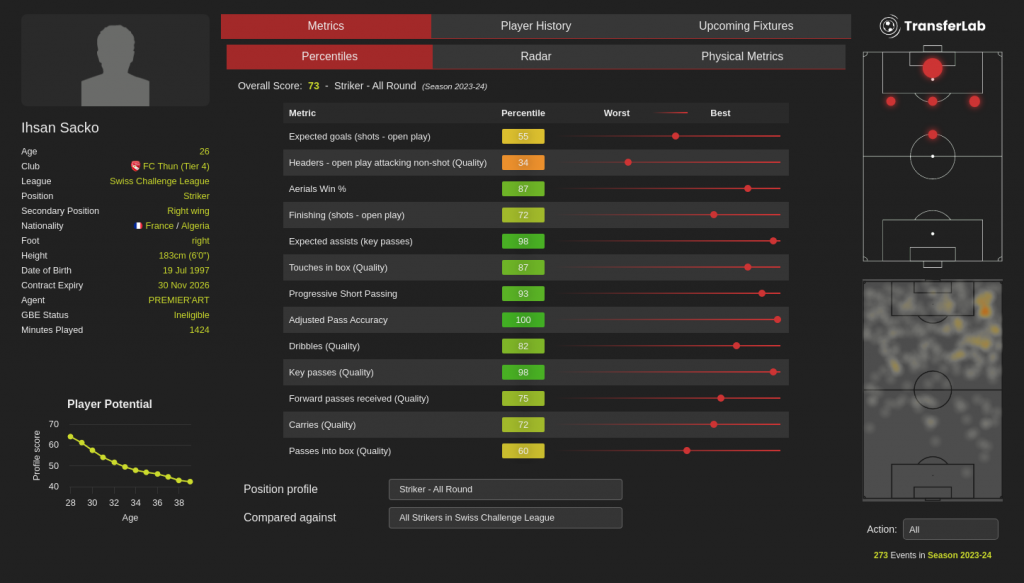The height and width of the screenshot is (583, 1024).
Task: Click the Headers percentile marker on the slider
Action: click(628, 162)
